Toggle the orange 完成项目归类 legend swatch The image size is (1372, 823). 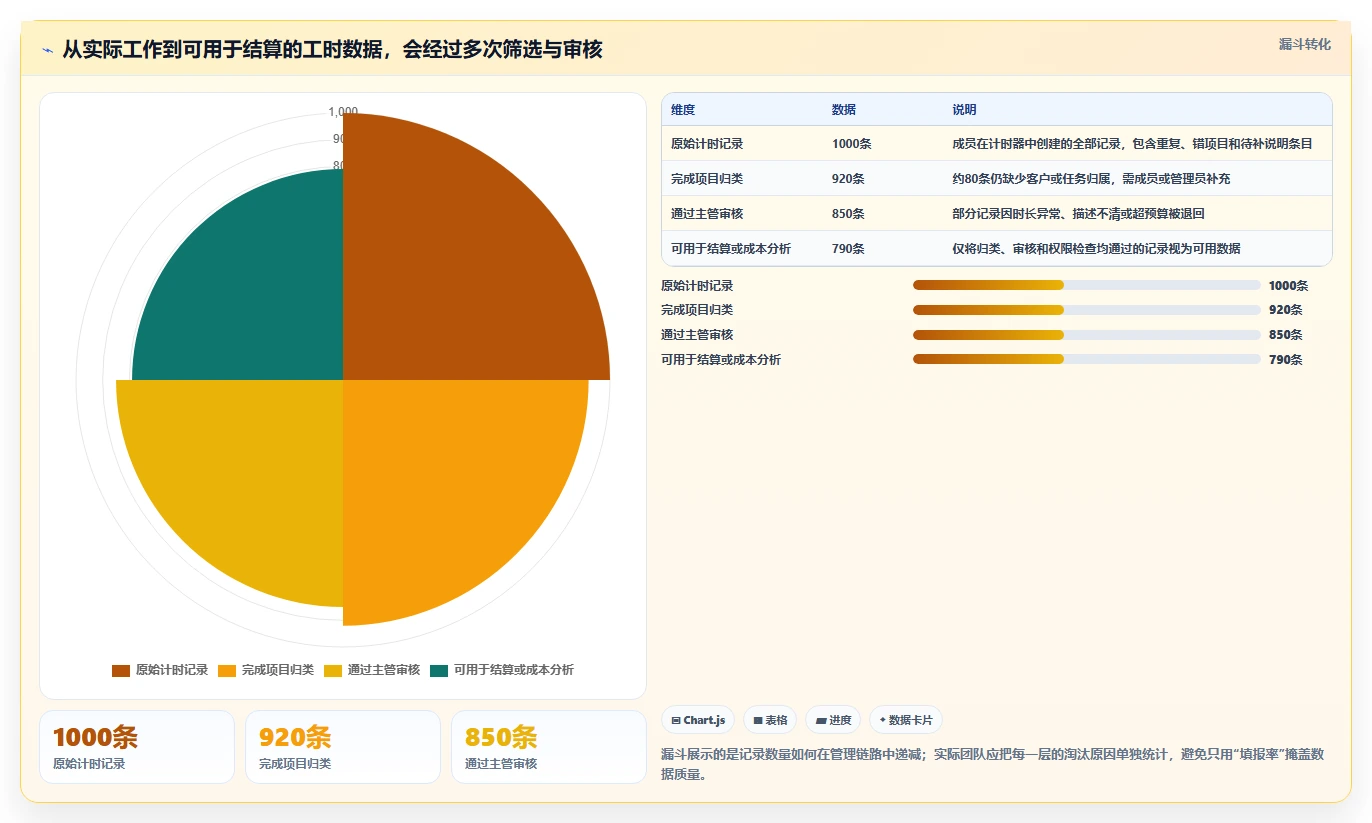tap(227, 670)
